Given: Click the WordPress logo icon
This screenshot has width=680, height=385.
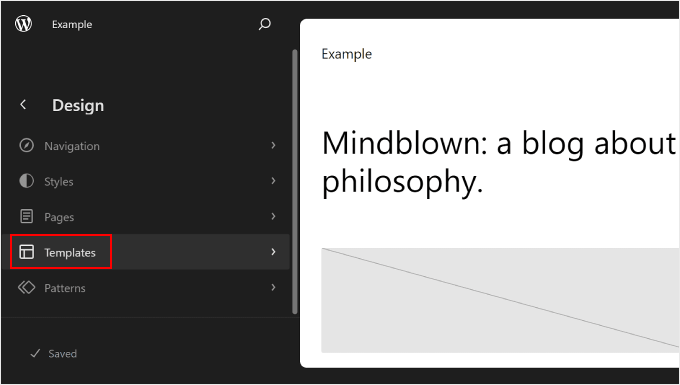Looking at the screenshot, I should [23, 24].
